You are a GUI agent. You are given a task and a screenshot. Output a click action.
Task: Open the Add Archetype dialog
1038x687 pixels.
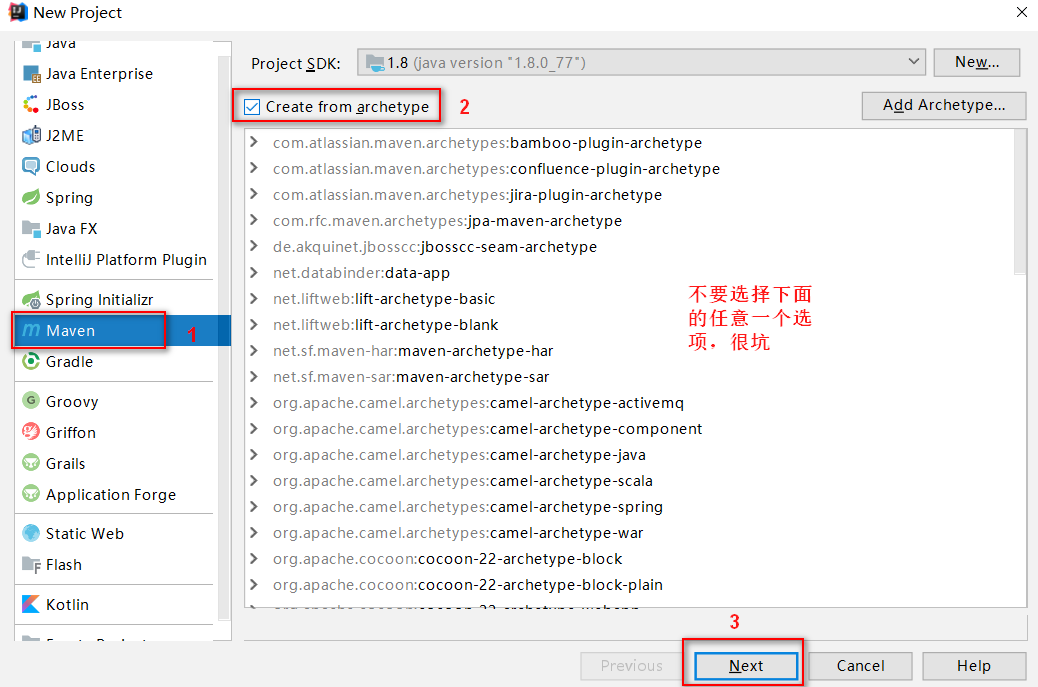[x=941, y=105]
